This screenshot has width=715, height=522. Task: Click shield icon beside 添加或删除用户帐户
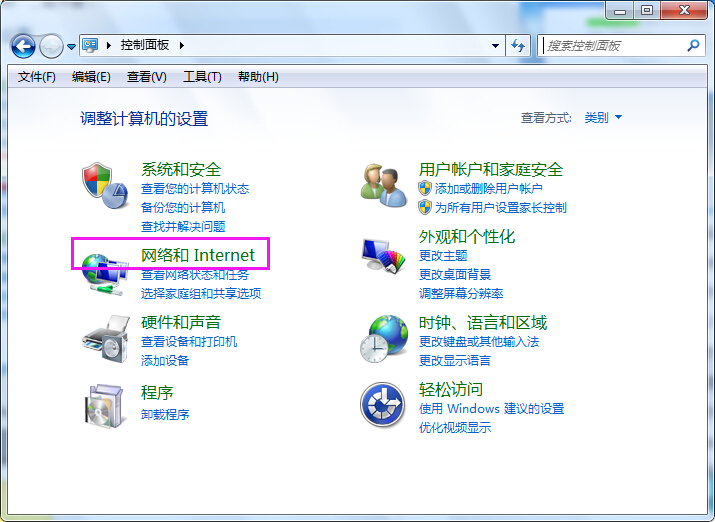pos(425,188)
